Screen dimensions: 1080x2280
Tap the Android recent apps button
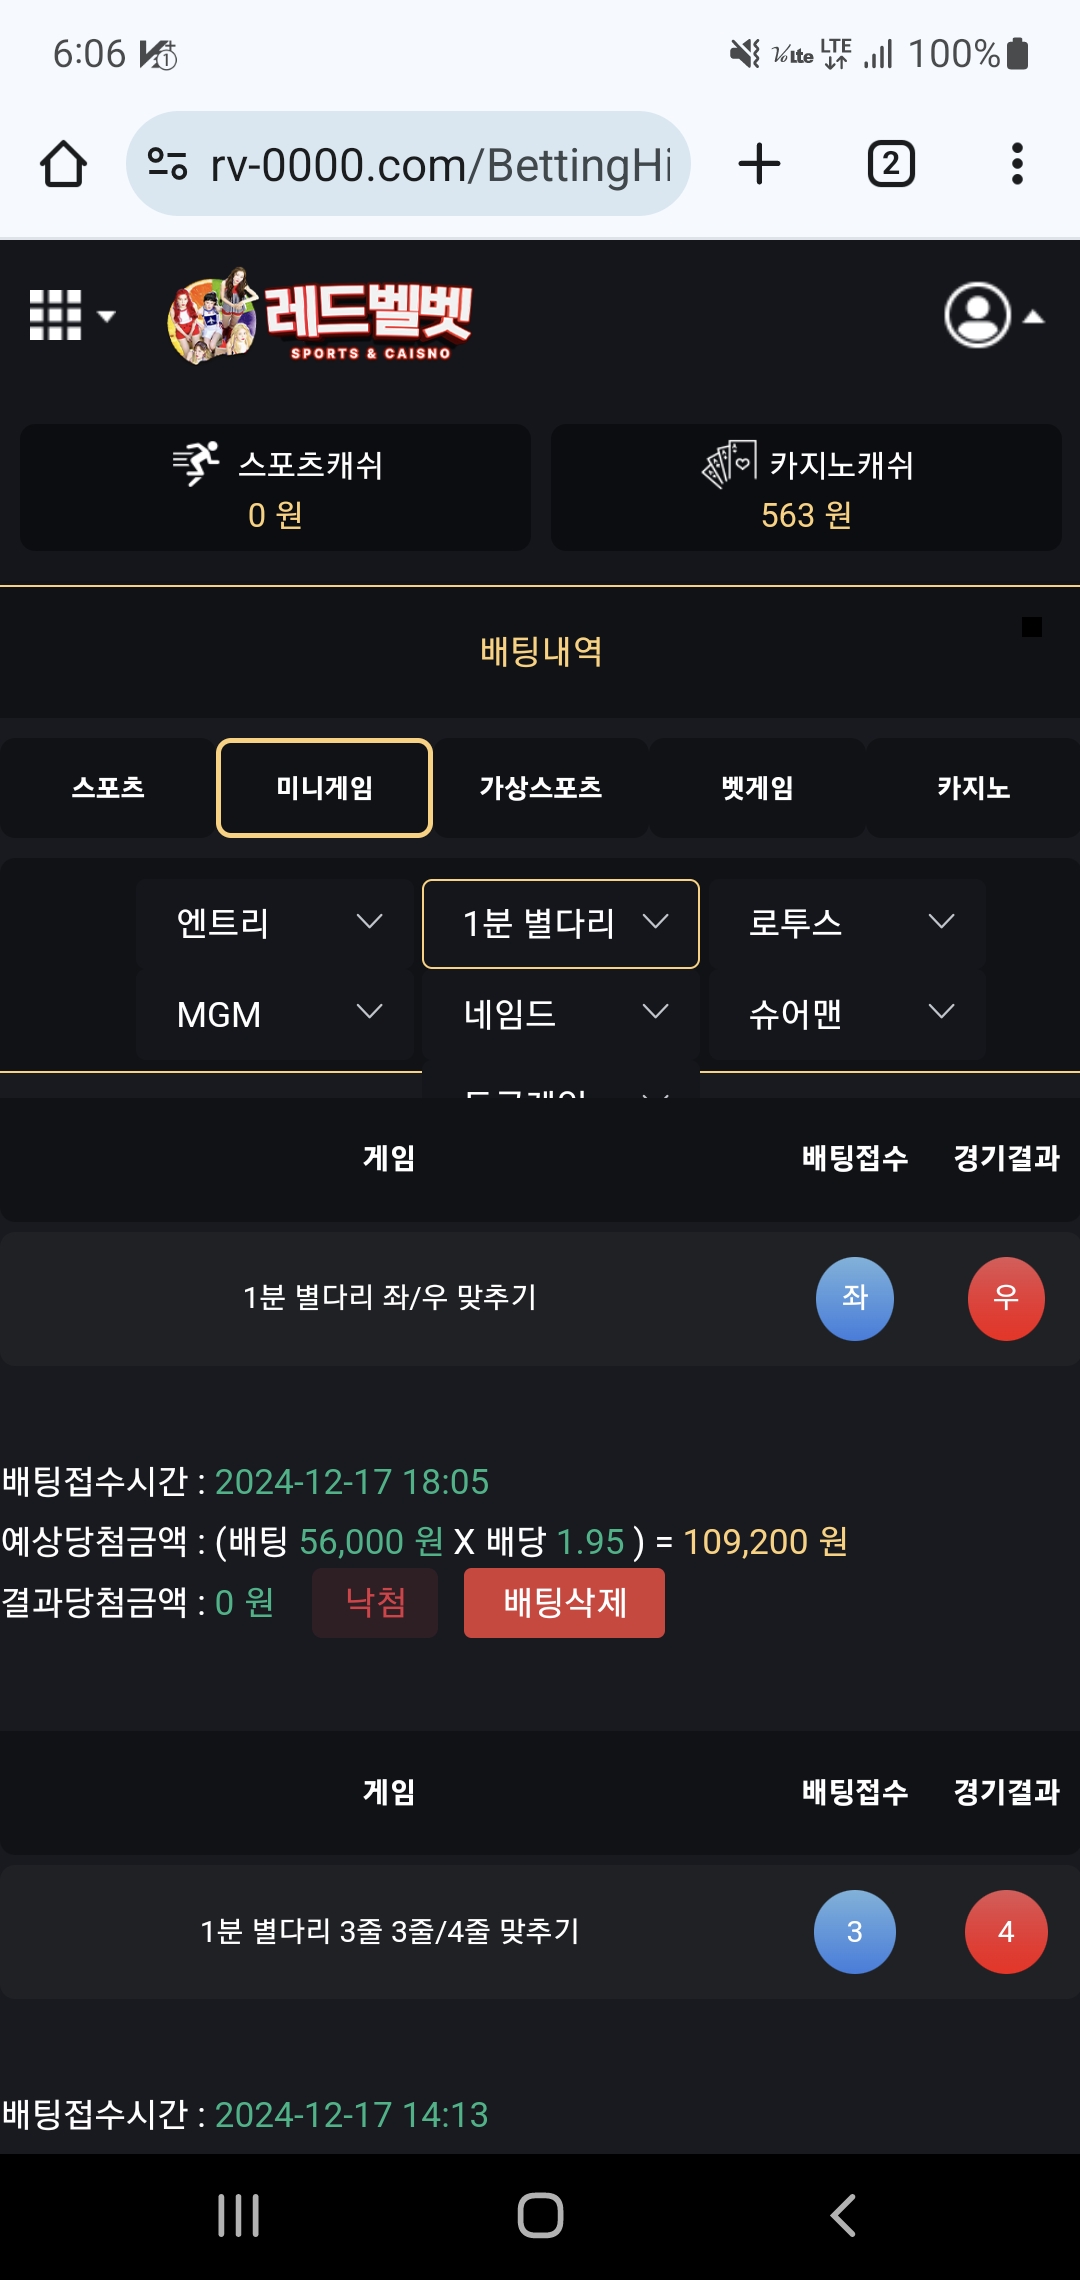[x=239, y=2215]
